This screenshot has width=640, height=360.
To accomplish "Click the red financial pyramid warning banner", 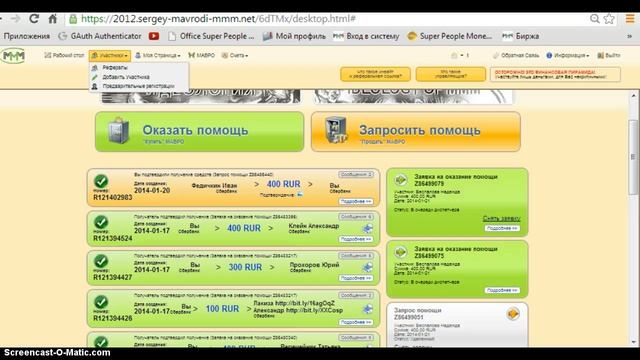I will 555,74.
